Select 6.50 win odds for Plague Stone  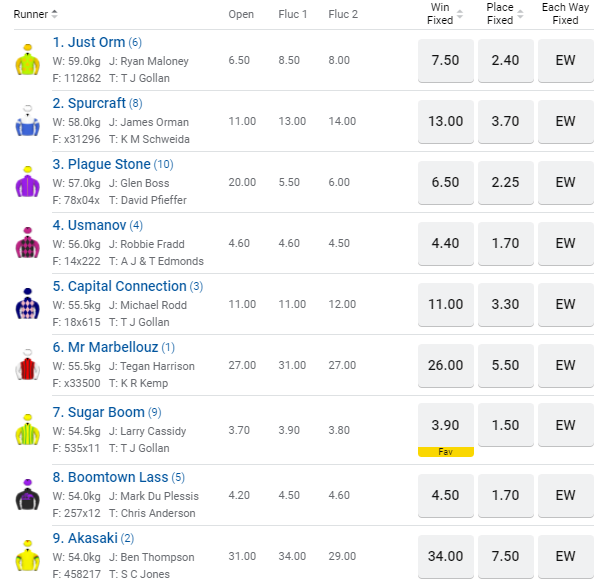(445, 182)
